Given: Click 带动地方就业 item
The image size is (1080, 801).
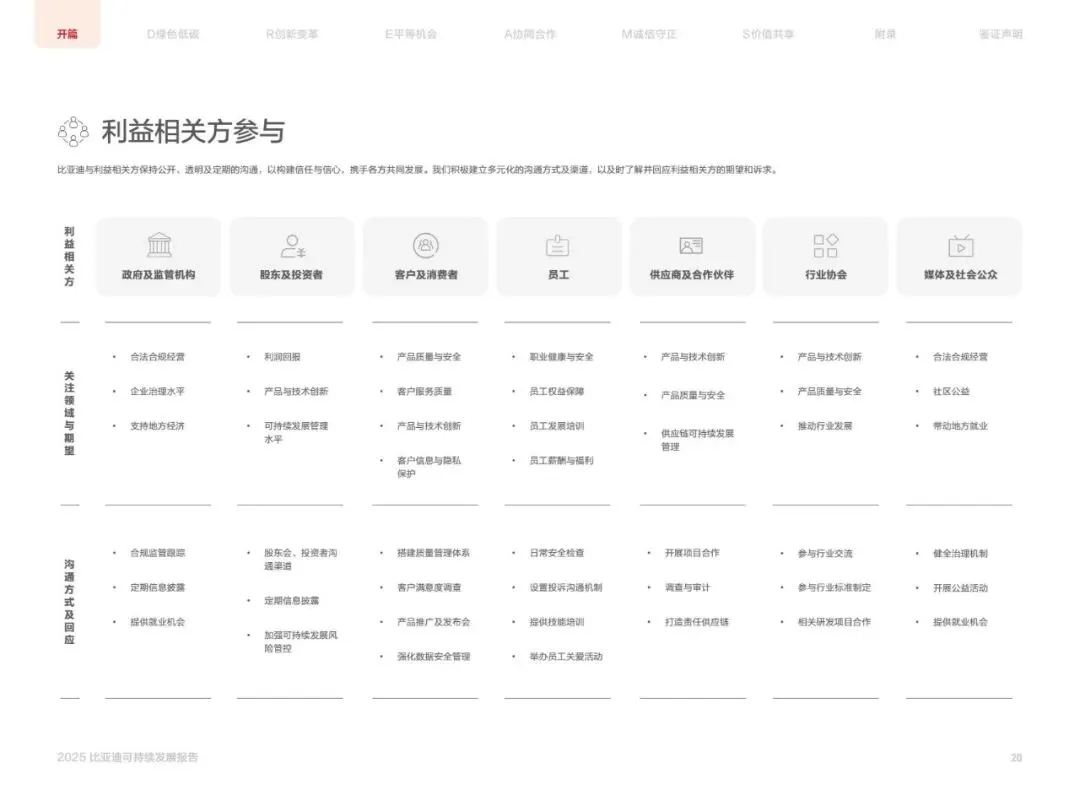Looking at the screenshot, I should pyautogui.click(x=960, y=426).
